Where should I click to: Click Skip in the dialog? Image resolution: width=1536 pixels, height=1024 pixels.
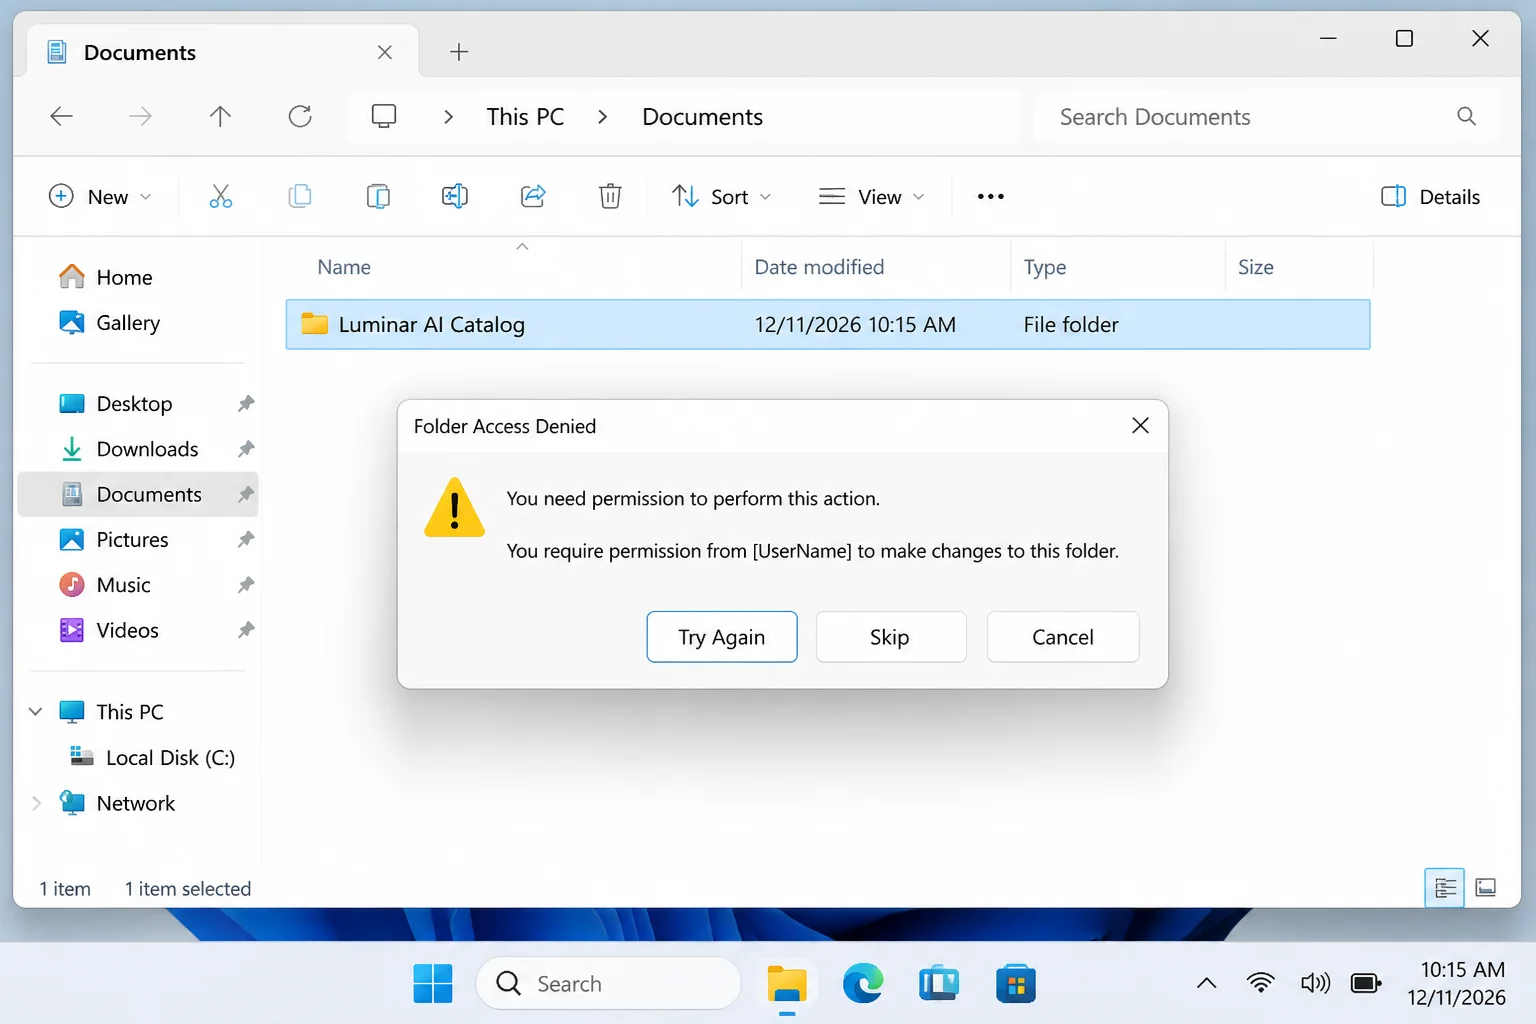(x=891, y=637)
